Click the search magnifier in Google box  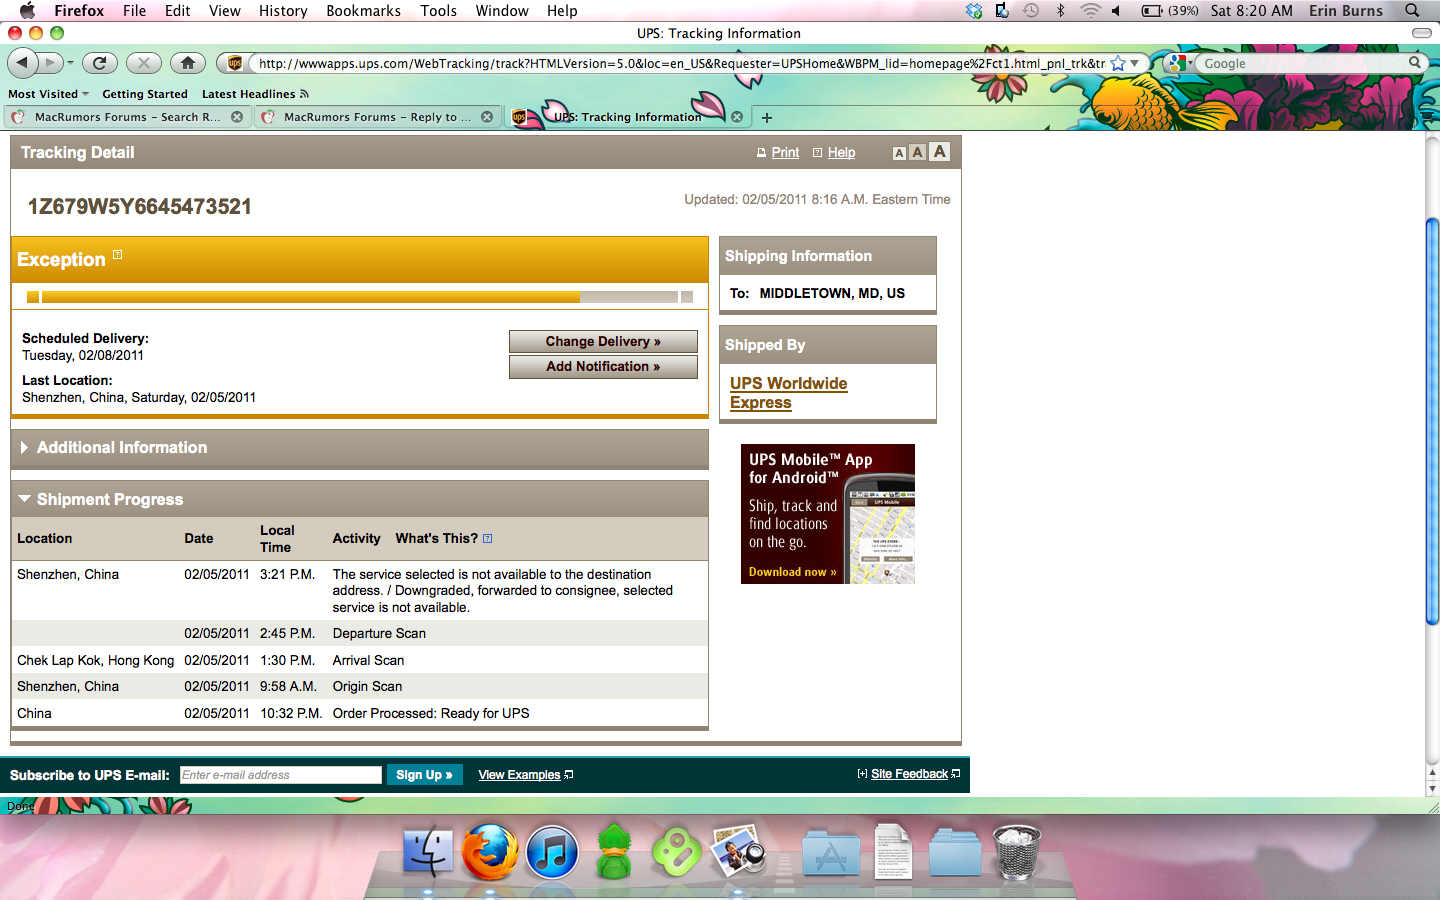(x=1414, y=63)
